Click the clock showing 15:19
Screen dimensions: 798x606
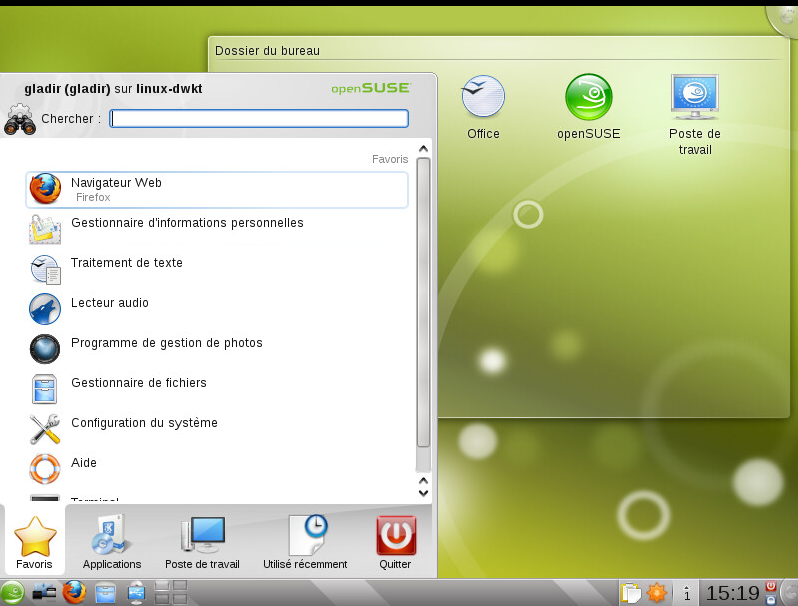point(732,593)
